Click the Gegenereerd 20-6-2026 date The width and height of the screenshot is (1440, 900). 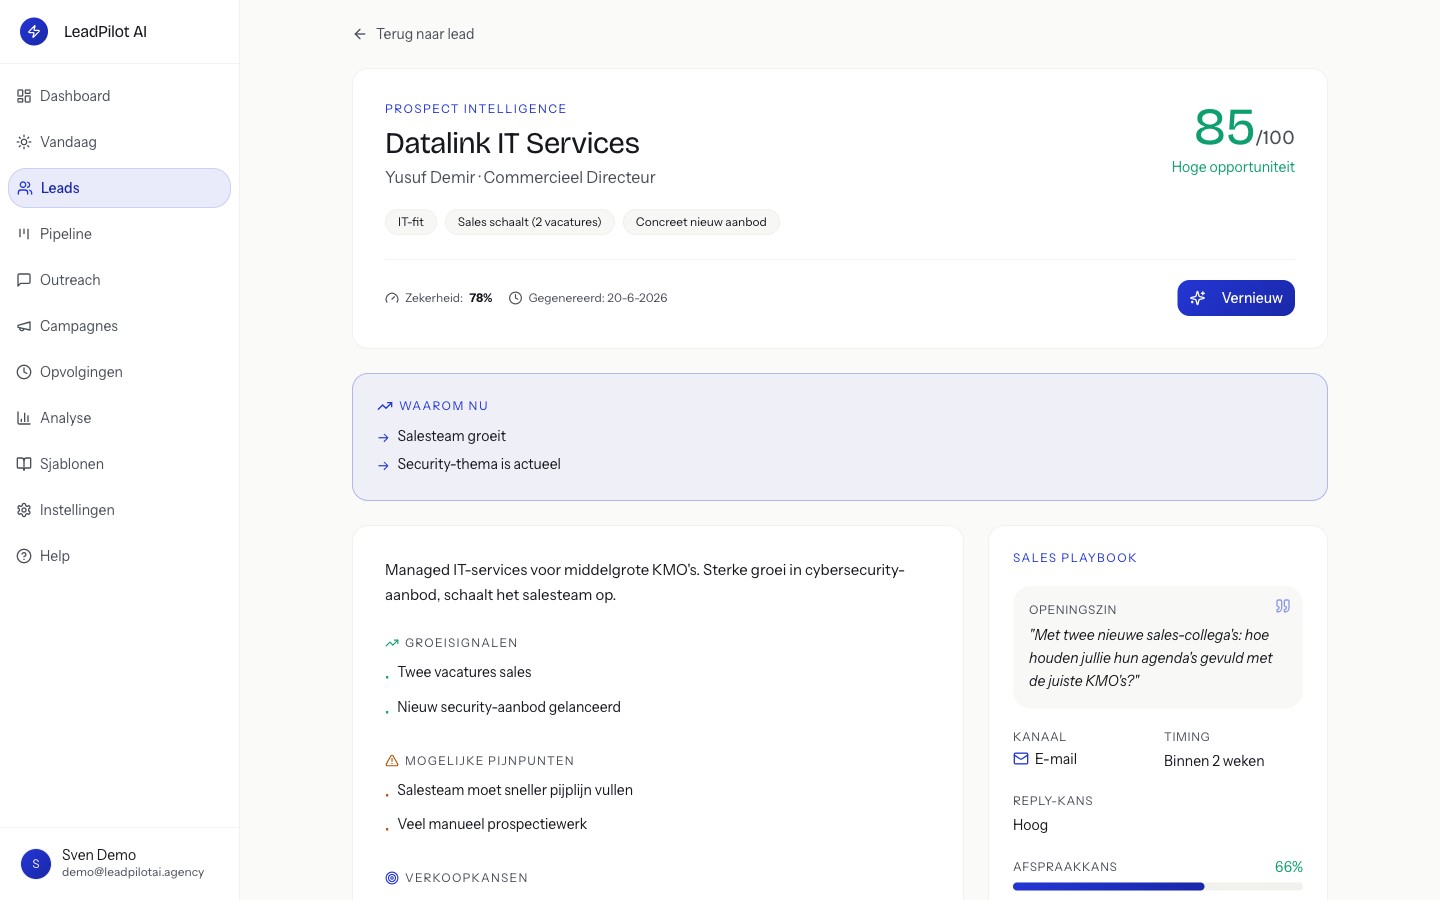pos(598,298)
